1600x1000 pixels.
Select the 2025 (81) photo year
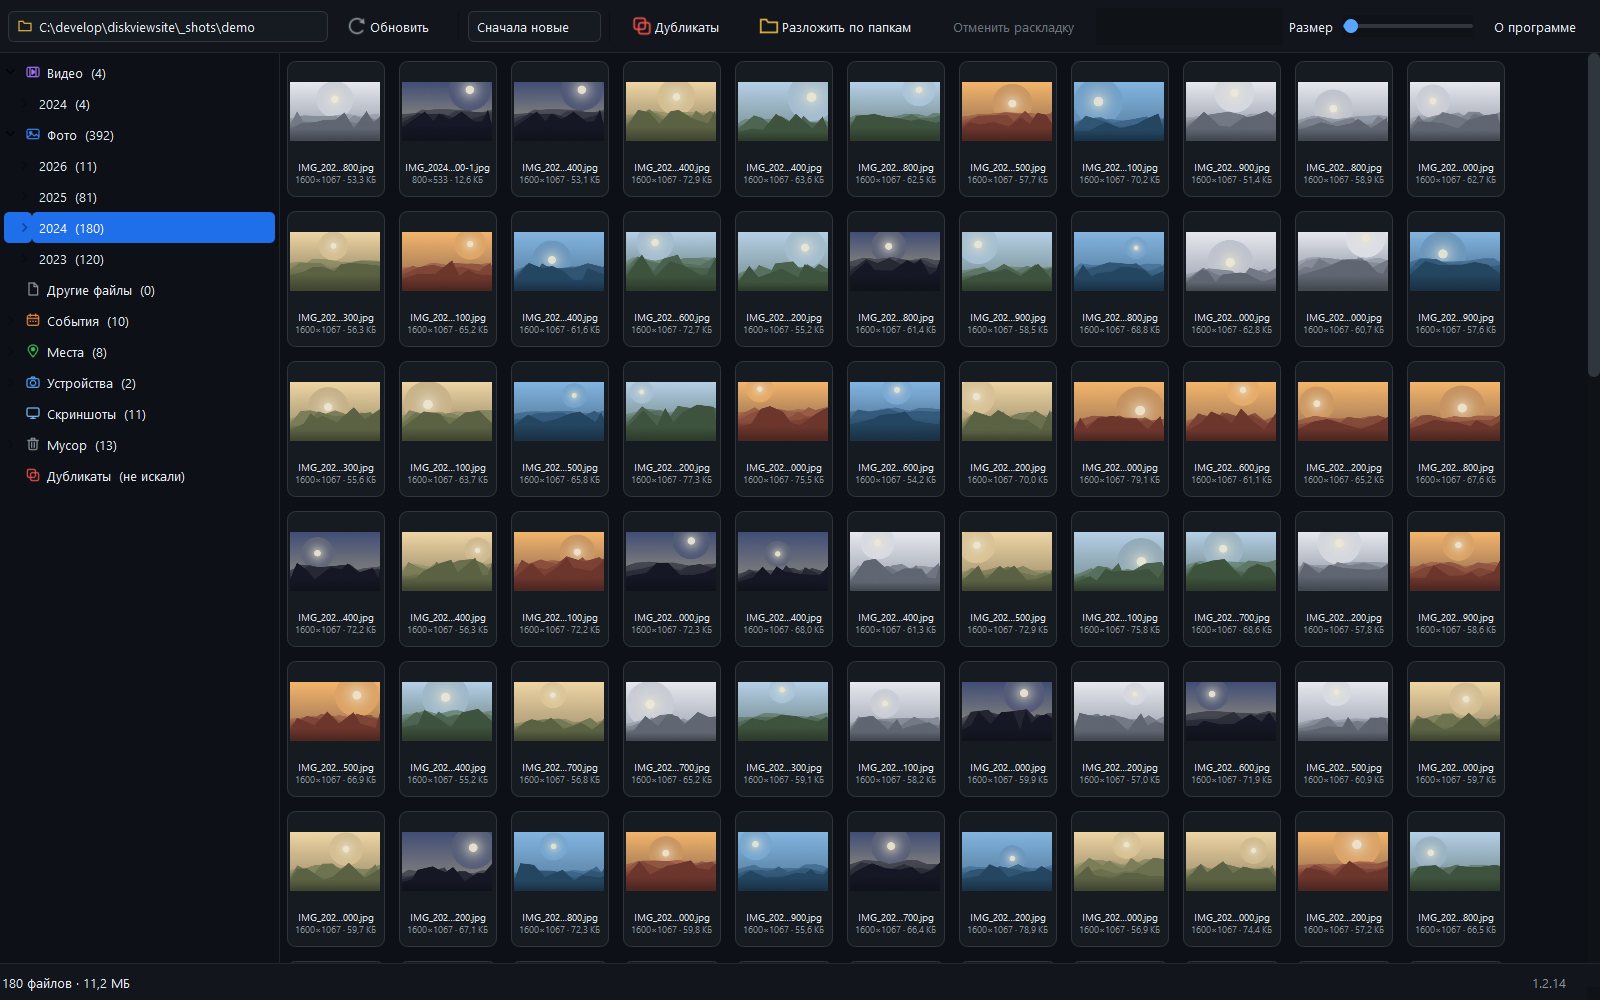pos(68,197)
